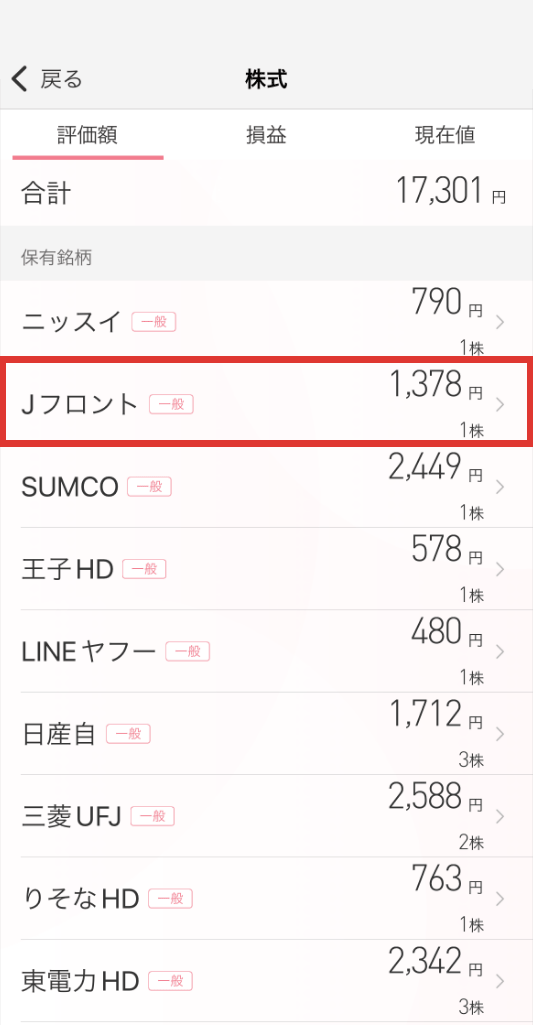Image resolution: width=533 pixels, height=1025 pixels.
Task: Tap the 合計 total 17,301円 row
Action: [x=266, y=193]
